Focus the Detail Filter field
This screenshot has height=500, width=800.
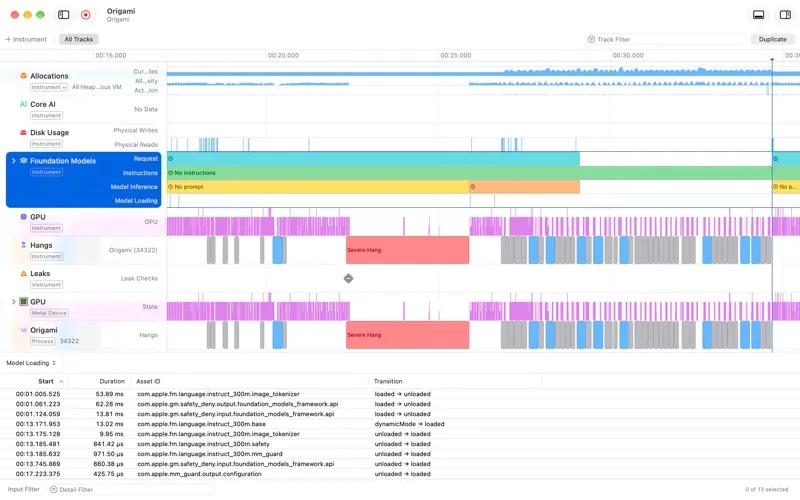tap(131, 489)
